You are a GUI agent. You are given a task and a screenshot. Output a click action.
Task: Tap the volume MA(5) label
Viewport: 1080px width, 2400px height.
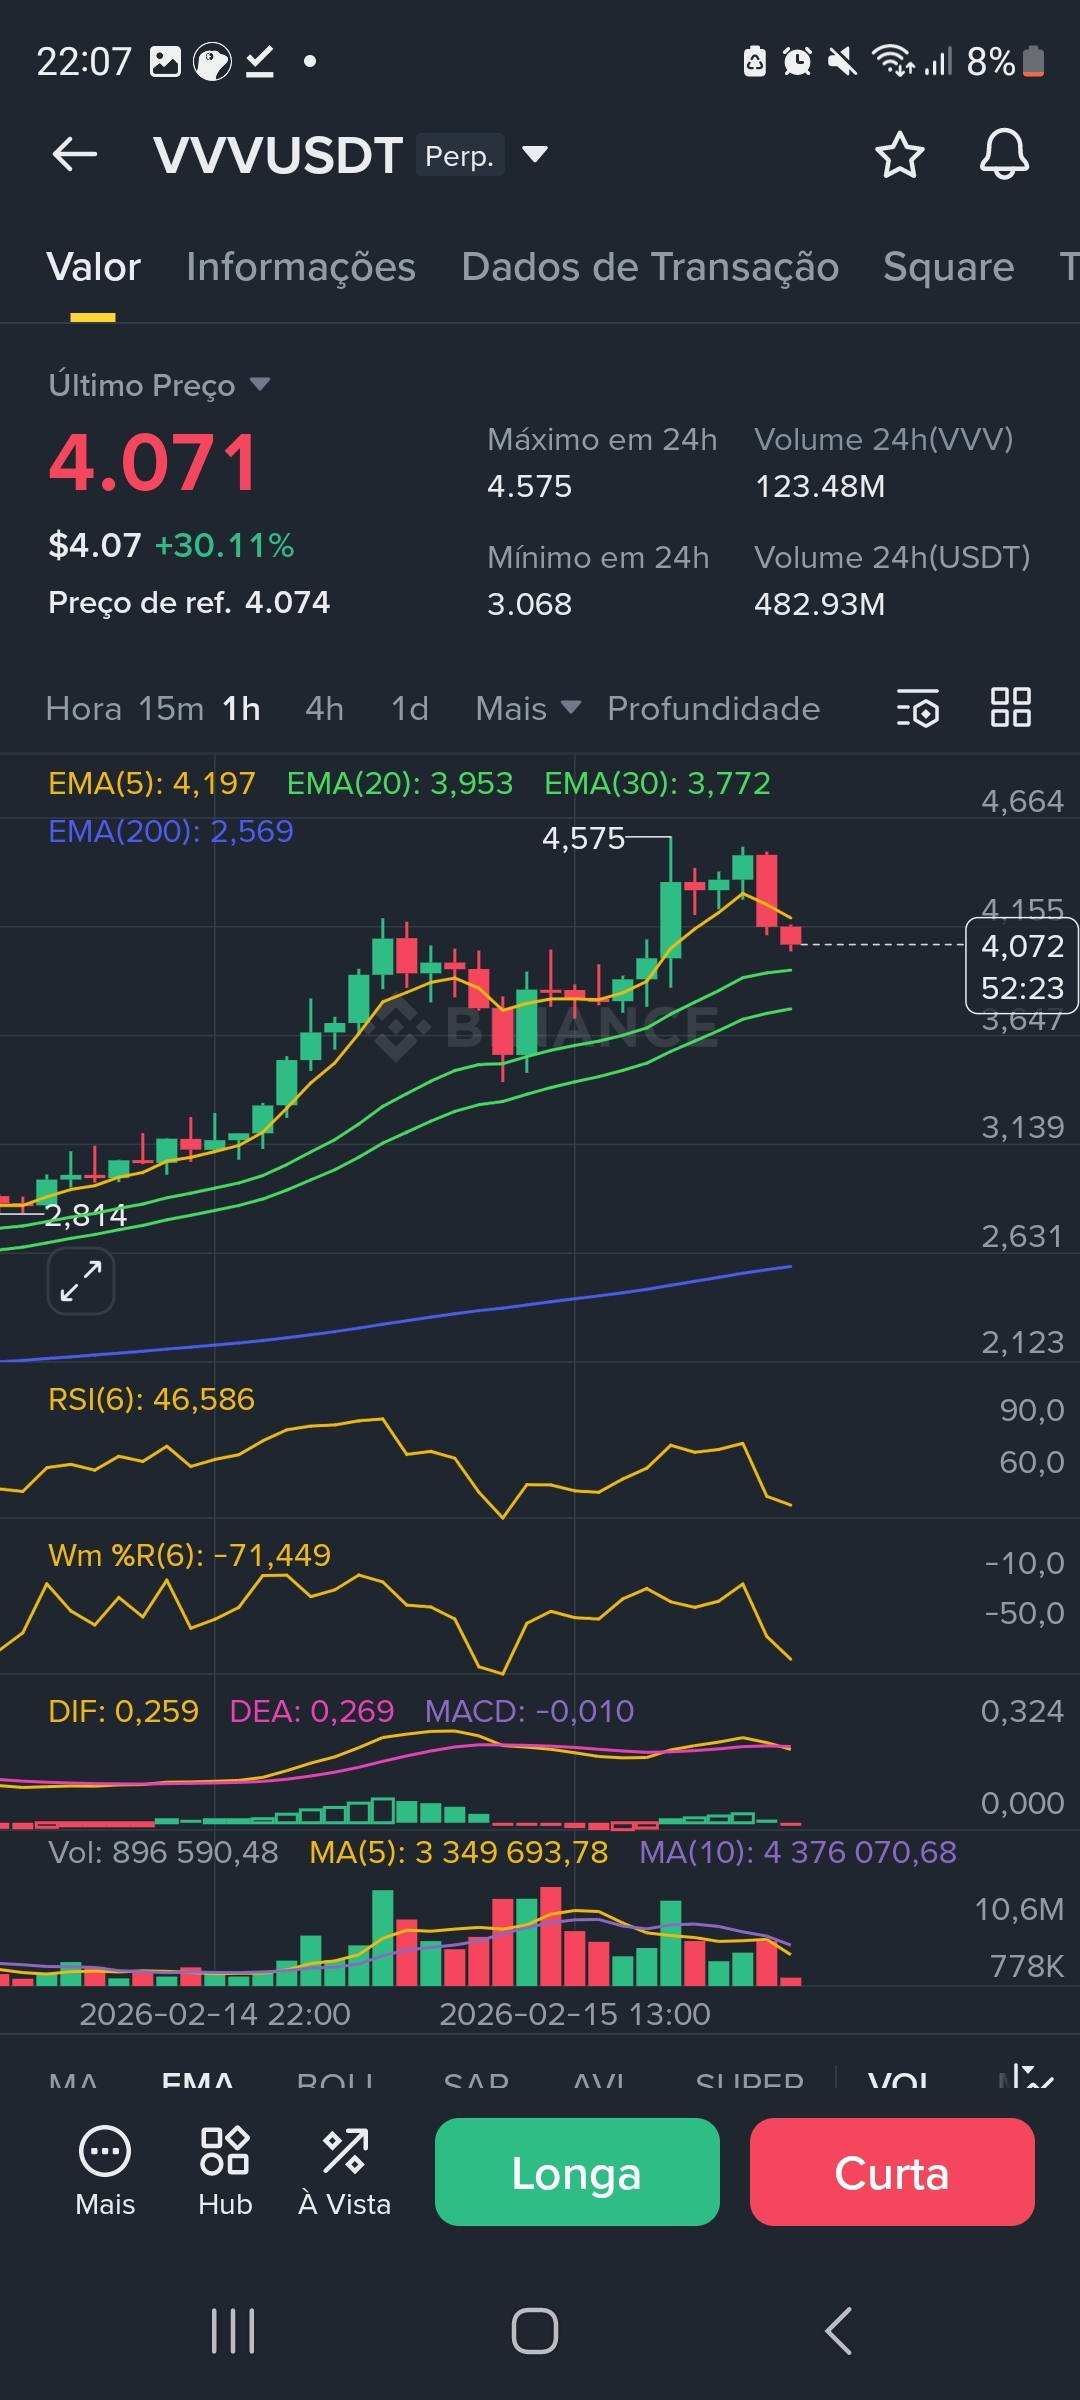pyautogui.click(x=459, y=1852)
